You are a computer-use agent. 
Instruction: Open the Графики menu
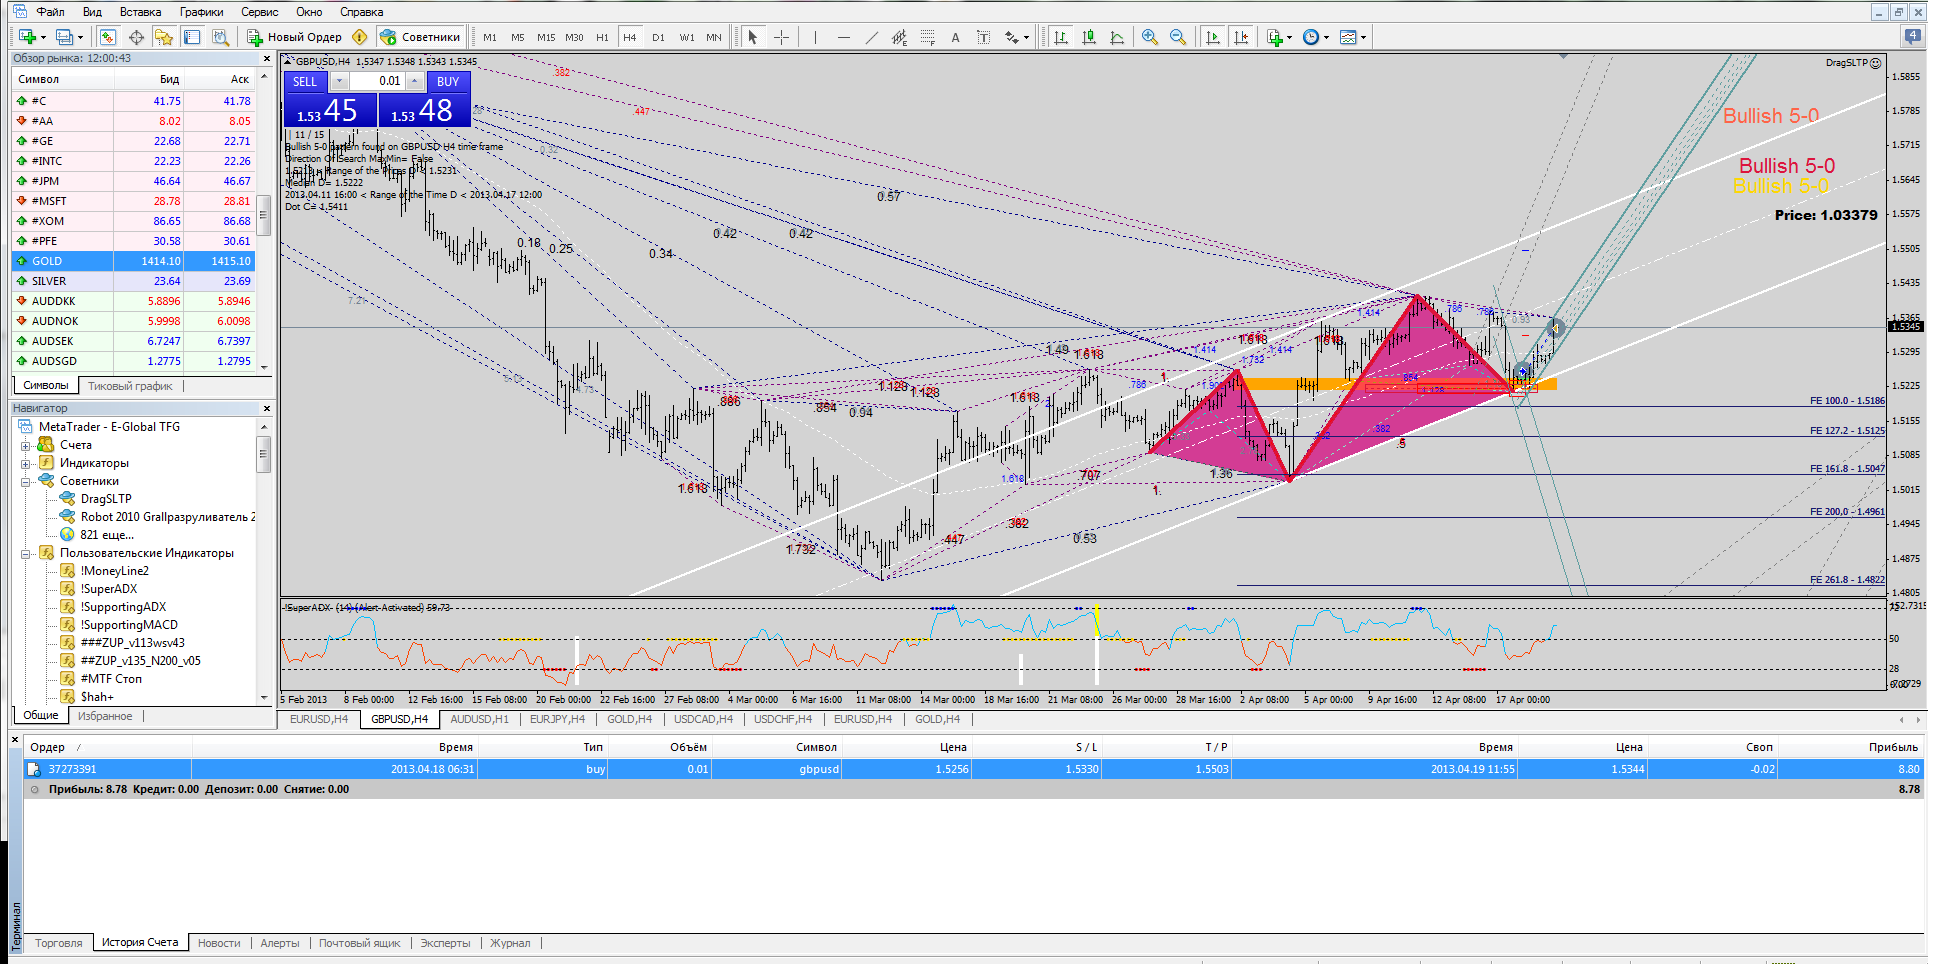(202, 12)
